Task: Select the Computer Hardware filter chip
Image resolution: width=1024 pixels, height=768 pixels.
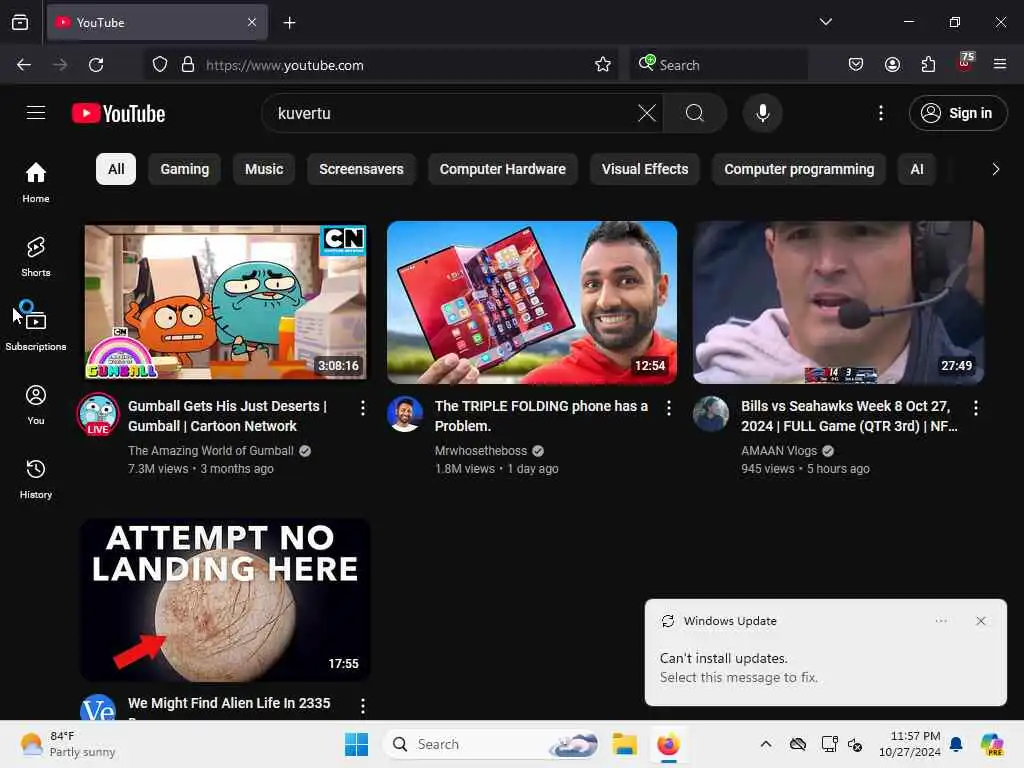Action: coord(503,169)
